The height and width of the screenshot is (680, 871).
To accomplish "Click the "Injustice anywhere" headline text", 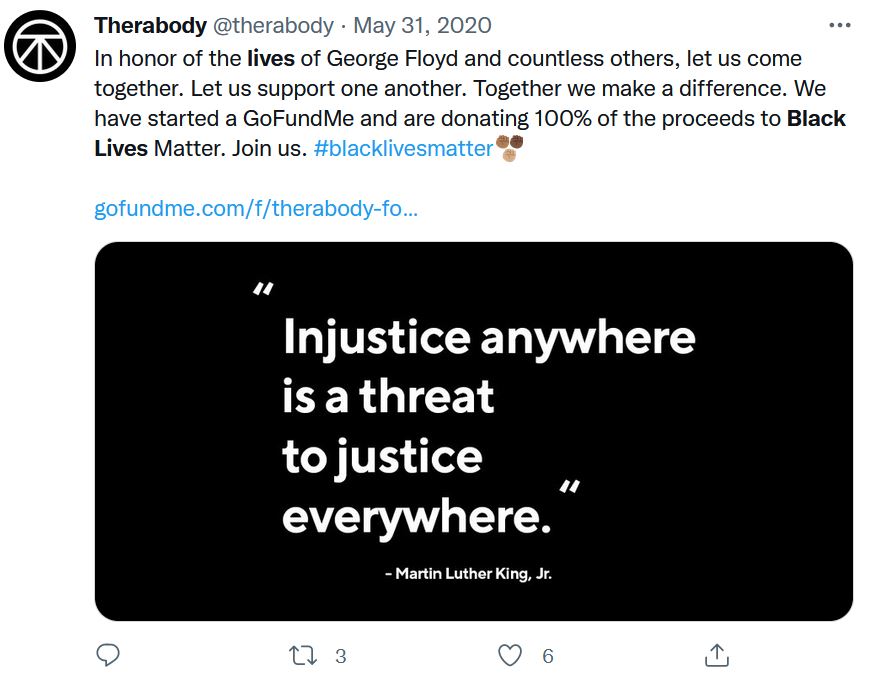I will (489, 337).
